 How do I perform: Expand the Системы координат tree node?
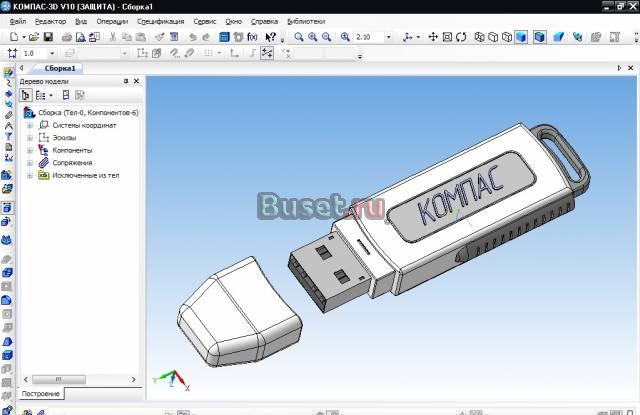point(30,126)
